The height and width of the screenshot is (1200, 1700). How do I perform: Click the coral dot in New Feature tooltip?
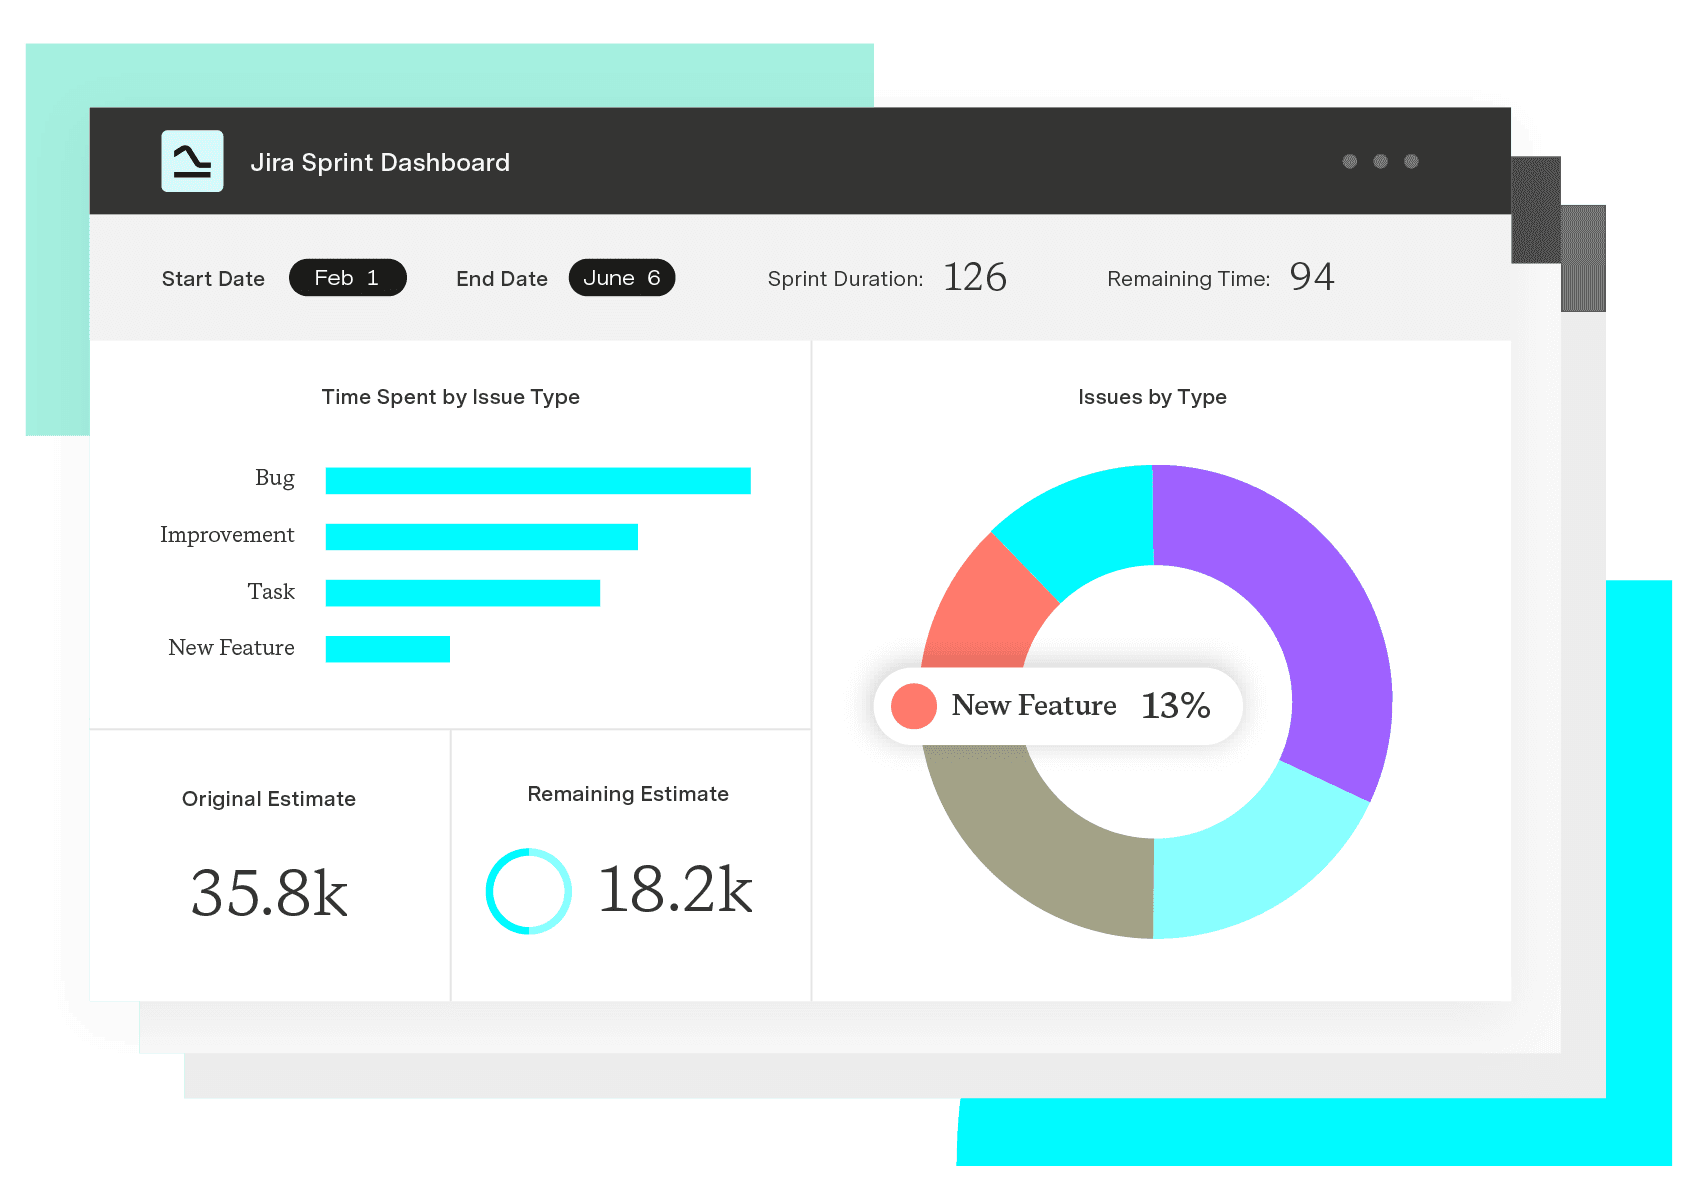[913, 706]
